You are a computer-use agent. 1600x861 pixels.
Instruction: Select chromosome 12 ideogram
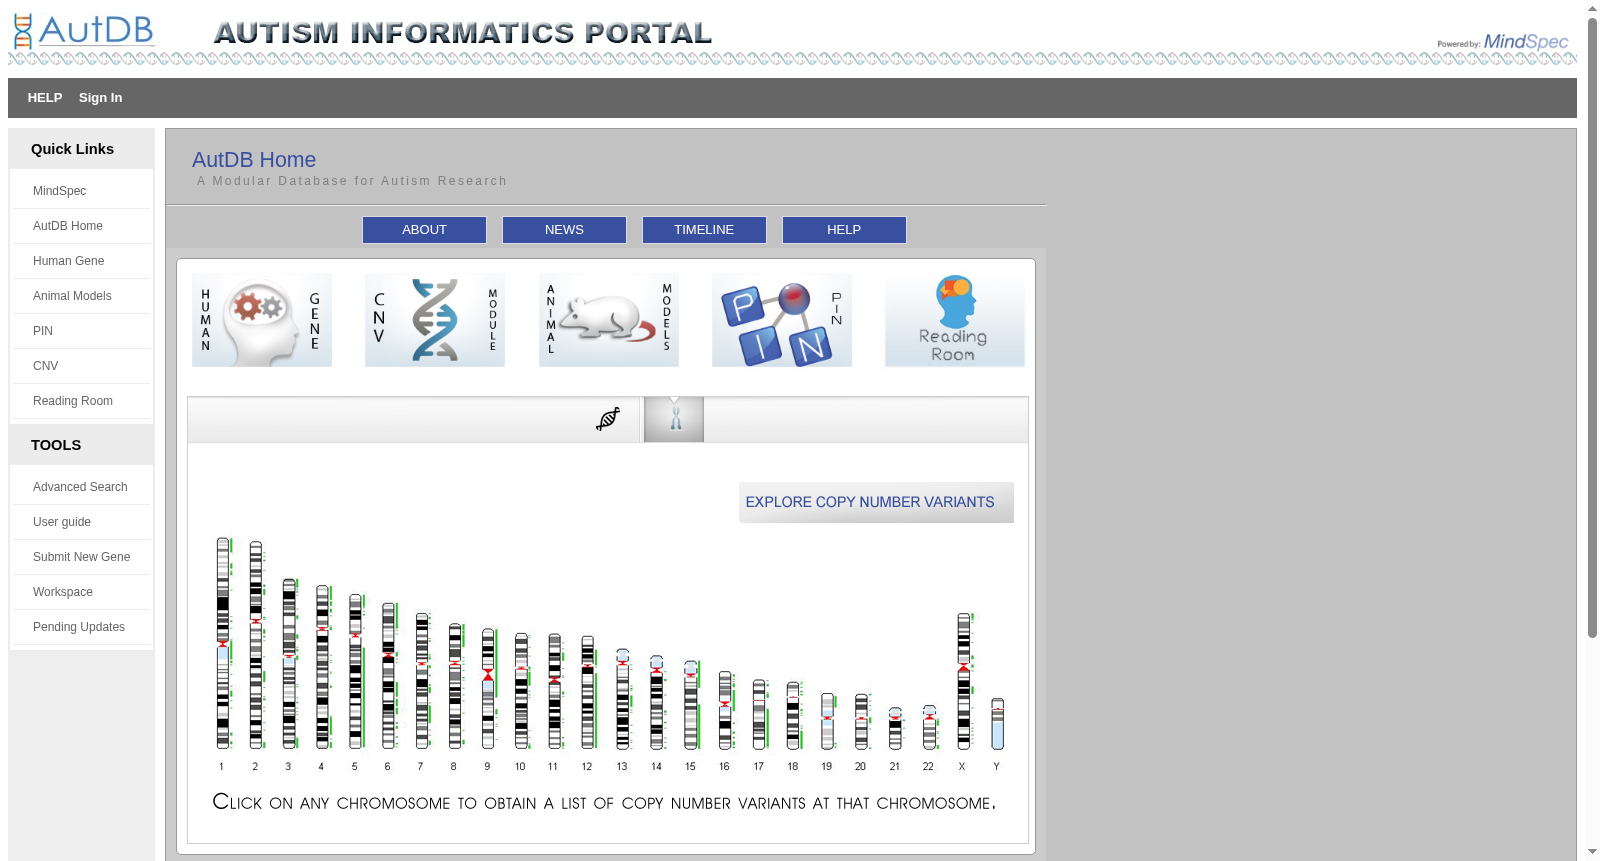[588, 692]
